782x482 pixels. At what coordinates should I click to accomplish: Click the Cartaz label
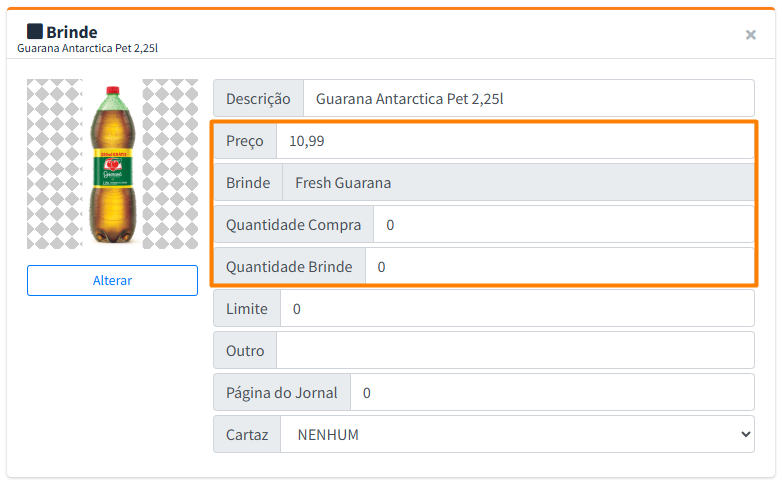pyautogui.click(x=246, y=435)
